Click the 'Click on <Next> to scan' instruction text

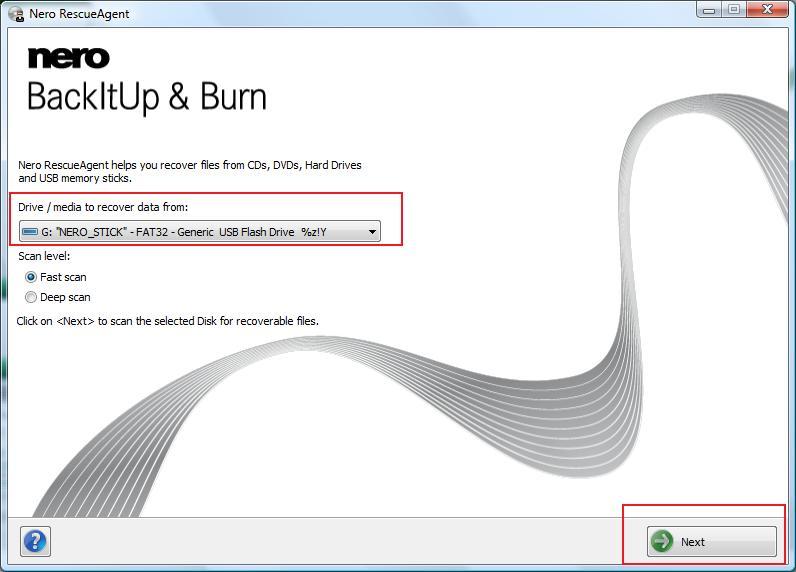(x=168, y=321)
